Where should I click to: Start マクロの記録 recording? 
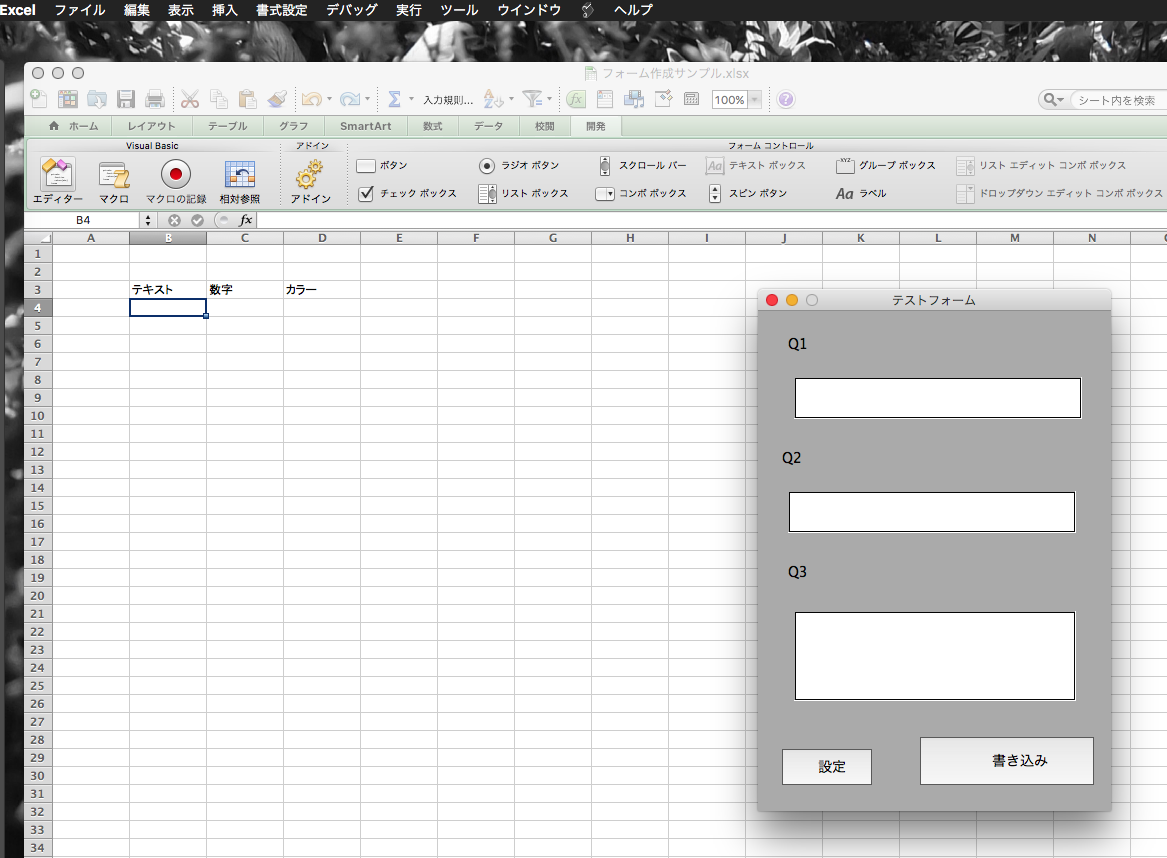(x=176, y=175)
